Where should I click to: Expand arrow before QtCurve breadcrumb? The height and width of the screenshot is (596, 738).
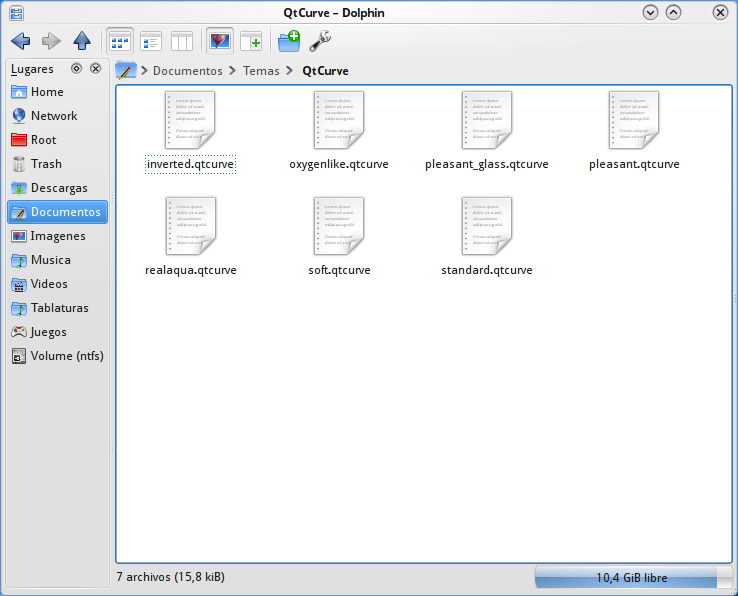point(290,71)
